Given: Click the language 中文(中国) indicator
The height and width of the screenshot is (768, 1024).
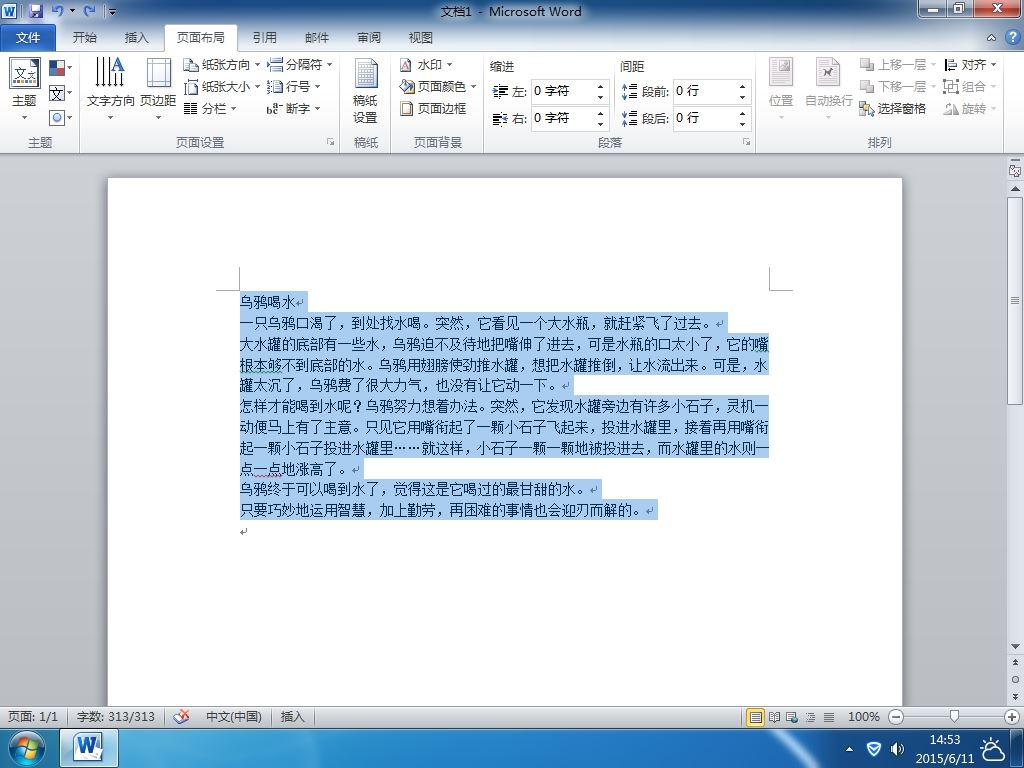Looking at the screenshot, I should tap(234, 716).
